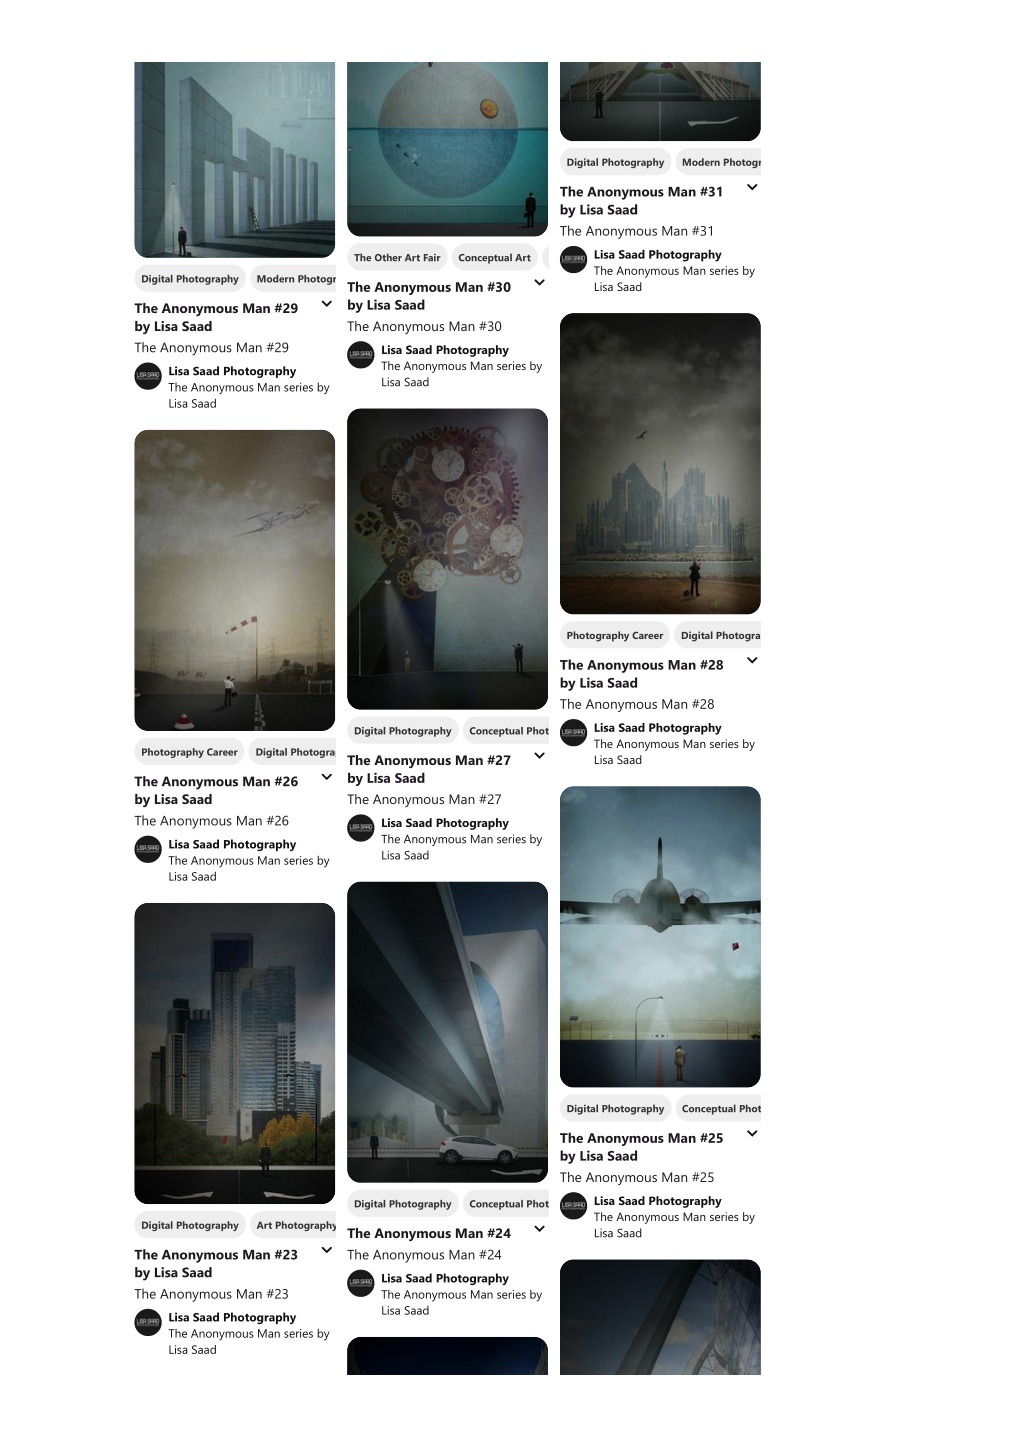Open Lisa Saad Photography board under pin #26
This screenshot has height=1449, width=1024.
[x=232, y=845]
